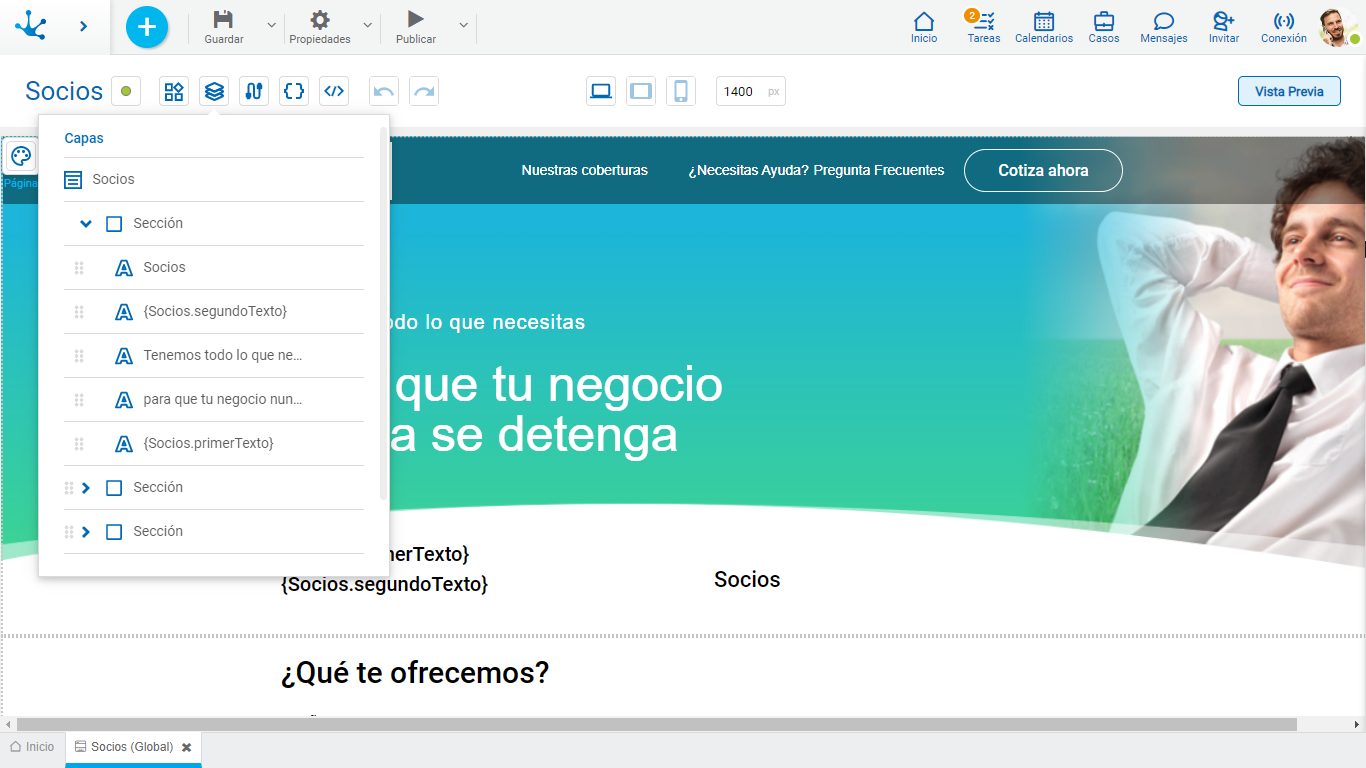Open the Publicar dropdown arrow

[463, 25]
